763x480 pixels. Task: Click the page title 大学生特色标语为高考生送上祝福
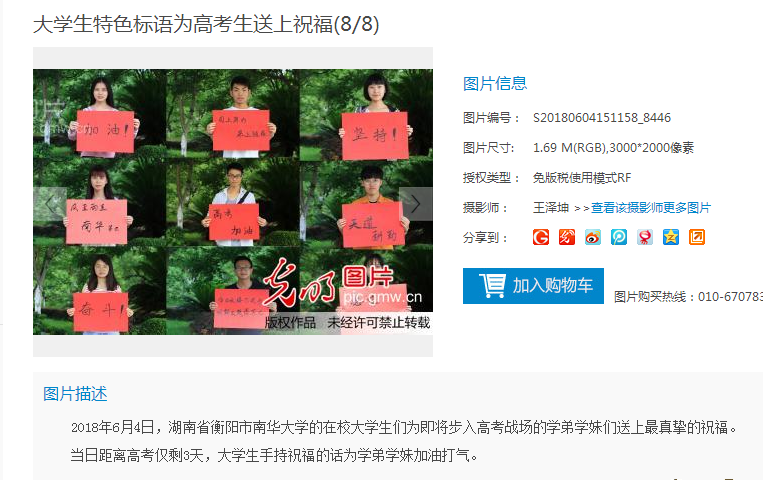pyautogui.click(x=183, y=24)
